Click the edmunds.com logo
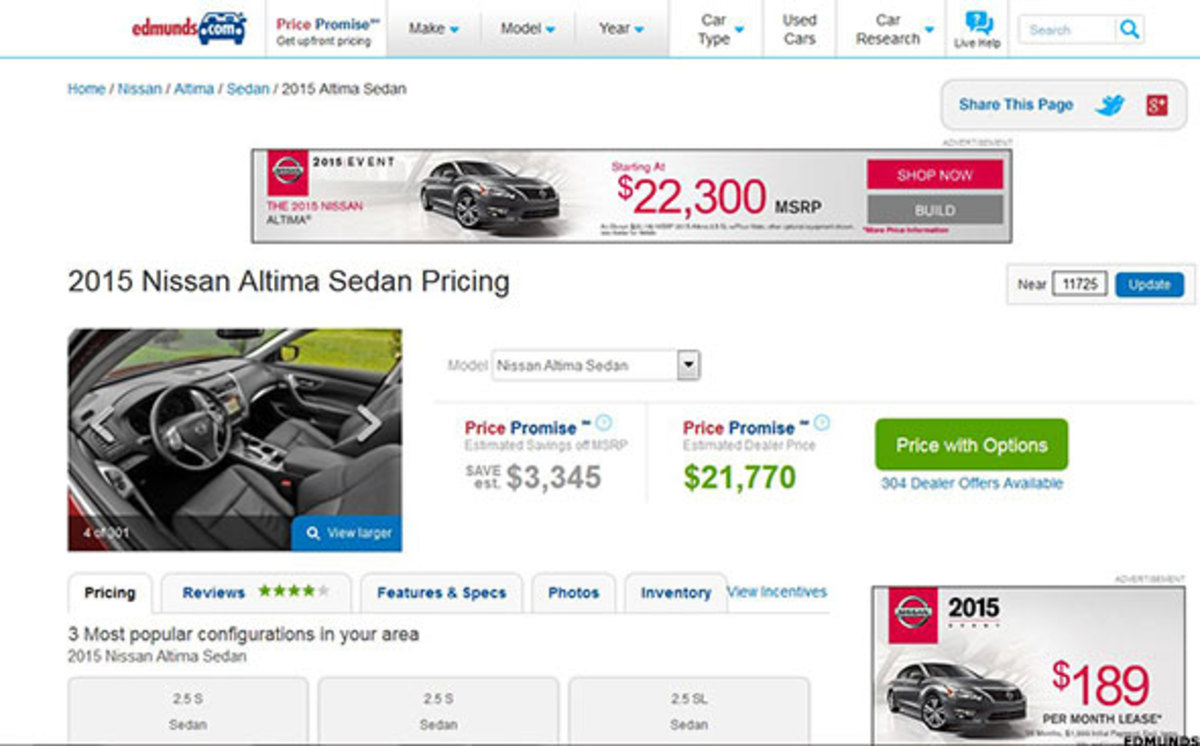This screenshot has width=1200, height=746. (x=189, y=28)
